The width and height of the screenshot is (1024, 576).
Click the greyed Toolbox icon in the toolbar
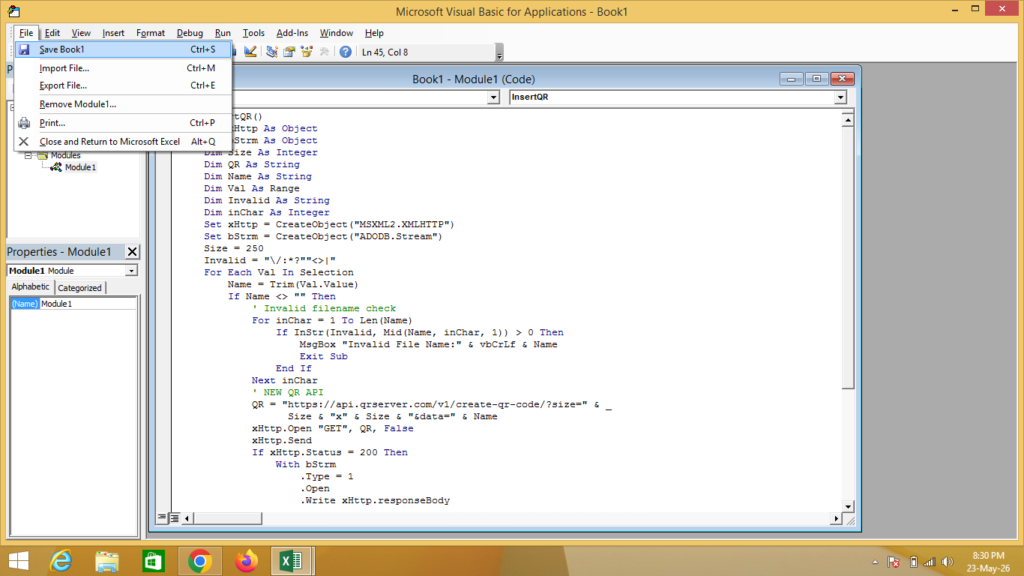point(324,52)
